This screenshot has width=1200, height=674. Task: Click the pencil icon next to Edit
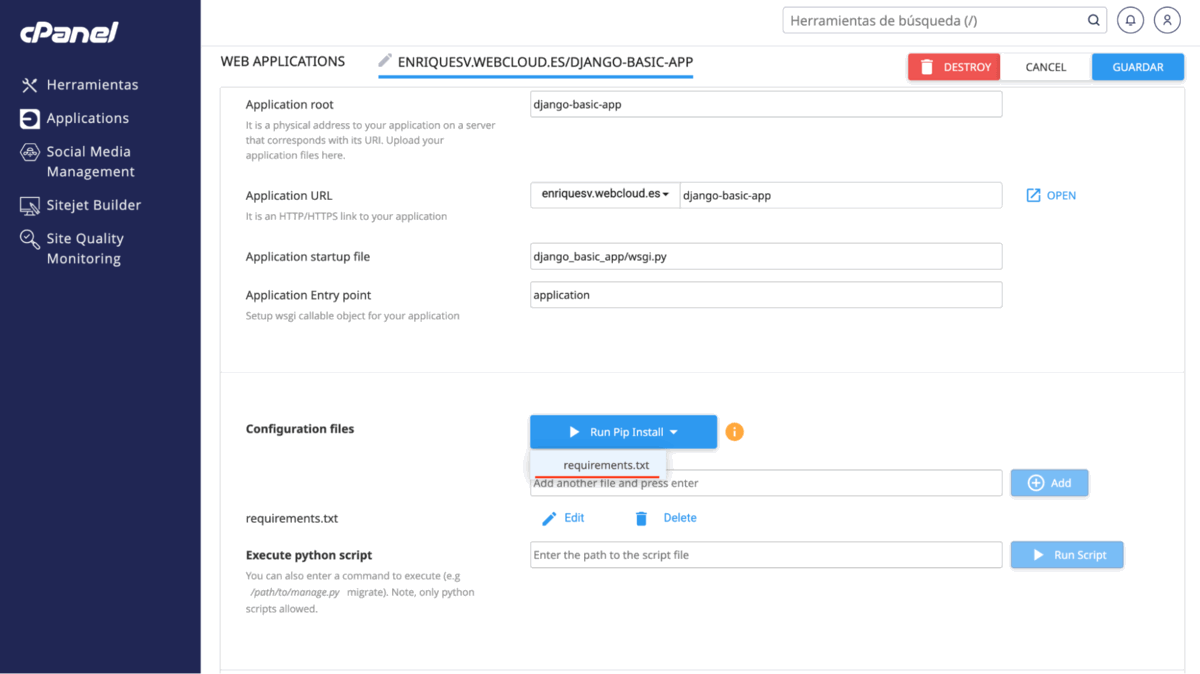point(549,518)
